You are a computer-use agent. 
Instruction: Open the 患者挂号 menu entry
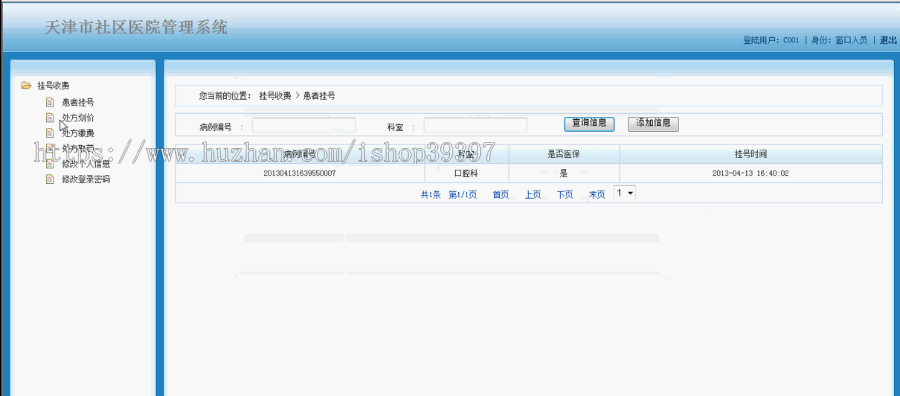point(78,103)
